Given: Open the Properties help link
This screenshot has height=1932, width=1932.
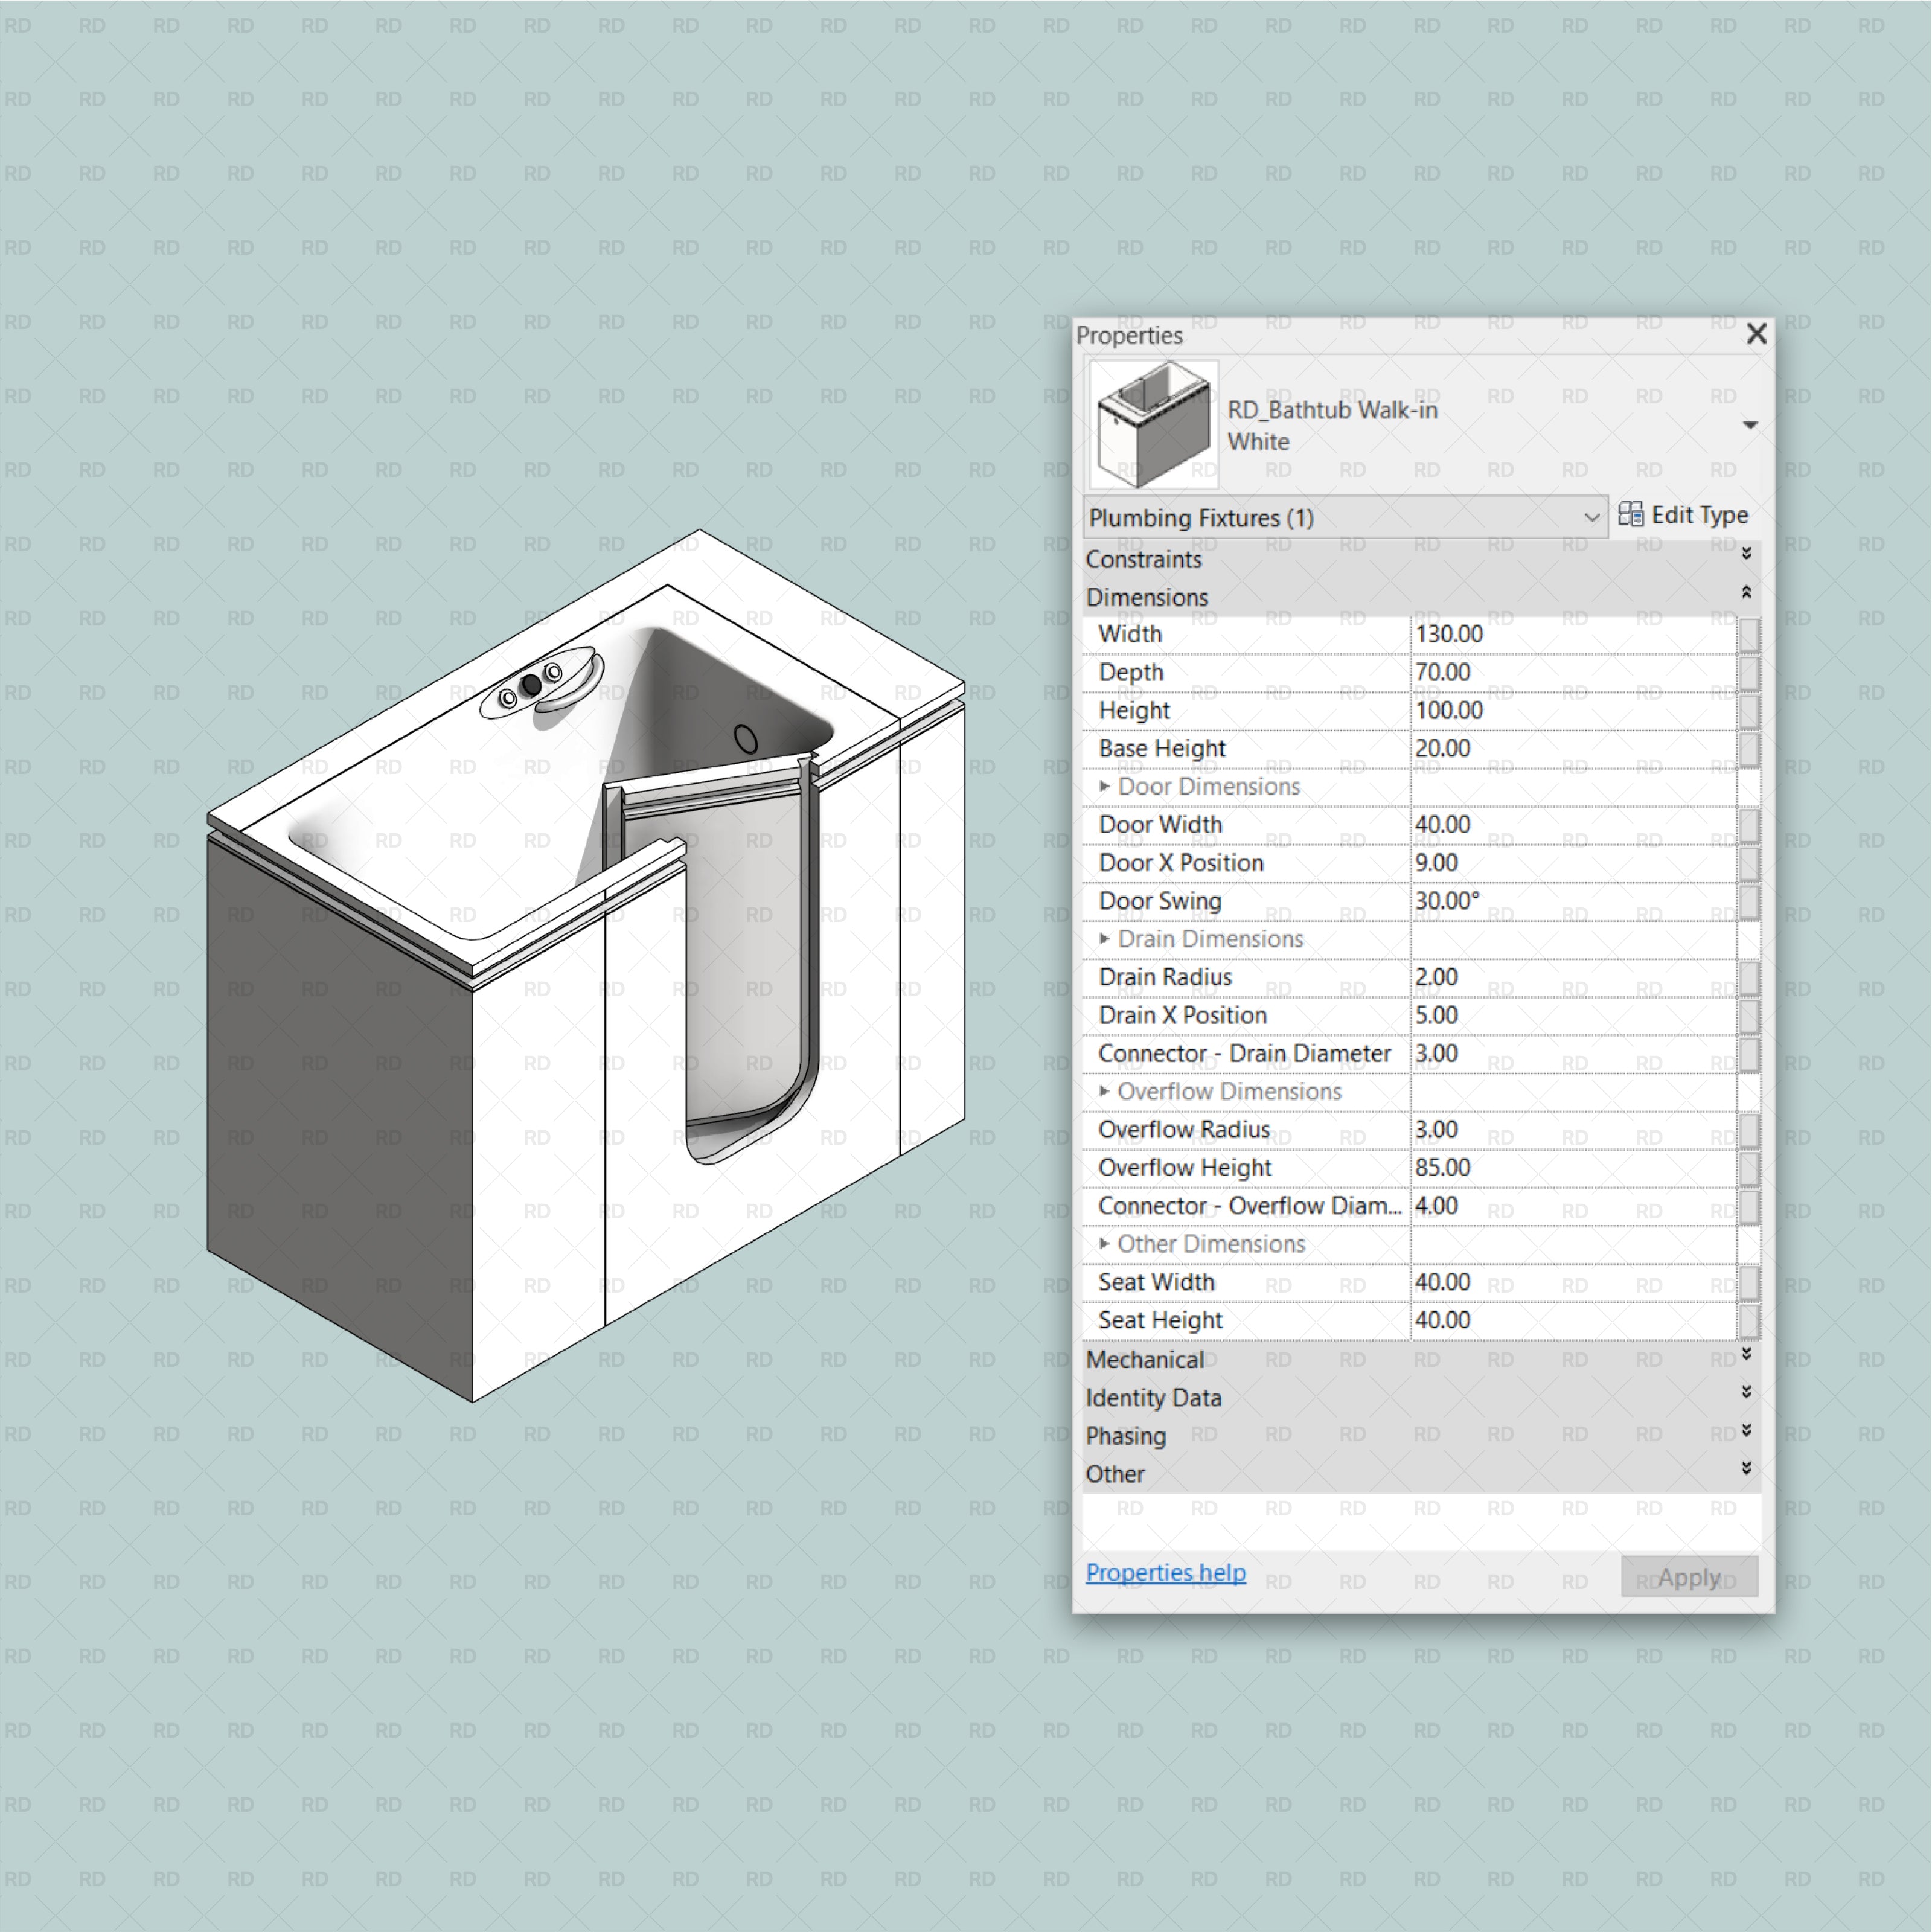Looking at the screenshot, I should [x=1165, y=1572].
